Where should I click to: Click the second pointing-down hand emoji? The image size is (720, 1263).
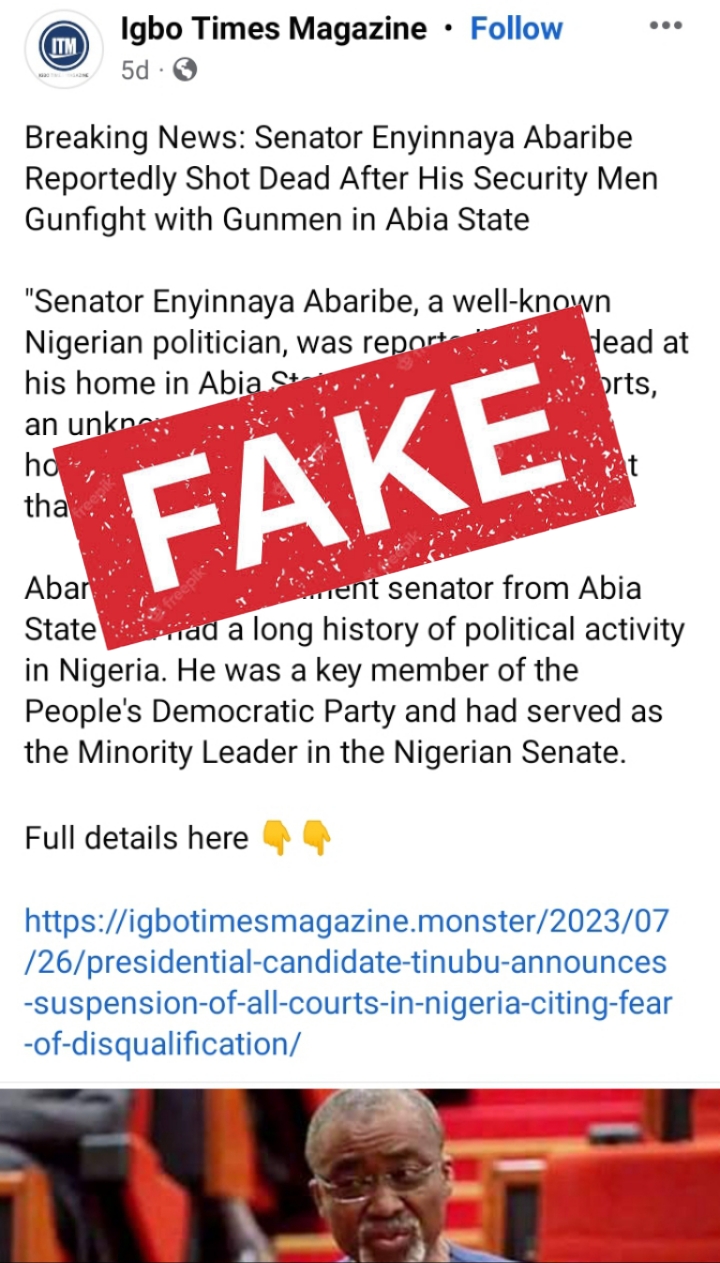click(x=316, y=838)
